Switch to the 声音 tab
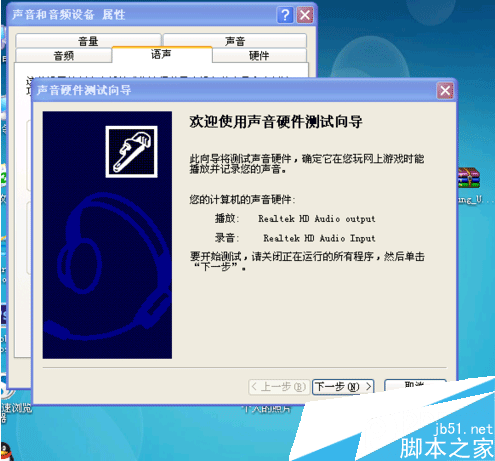Viewport: 495px width, 461px height. click(x=235, y=41)
